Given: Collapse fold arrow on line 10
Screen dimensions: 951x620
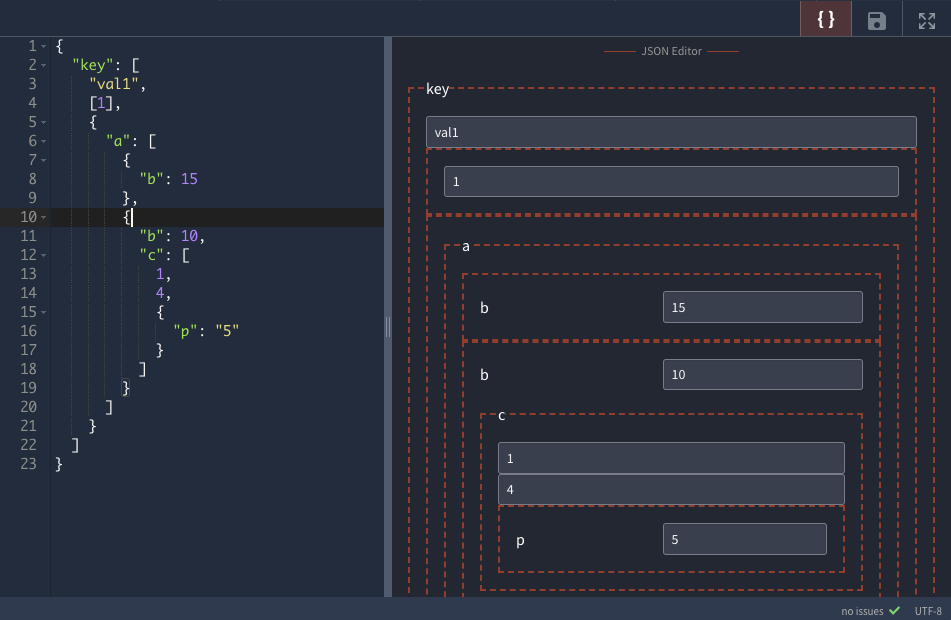Looking at the screenshot, I should pyautogui.click(x=44, y=217).
